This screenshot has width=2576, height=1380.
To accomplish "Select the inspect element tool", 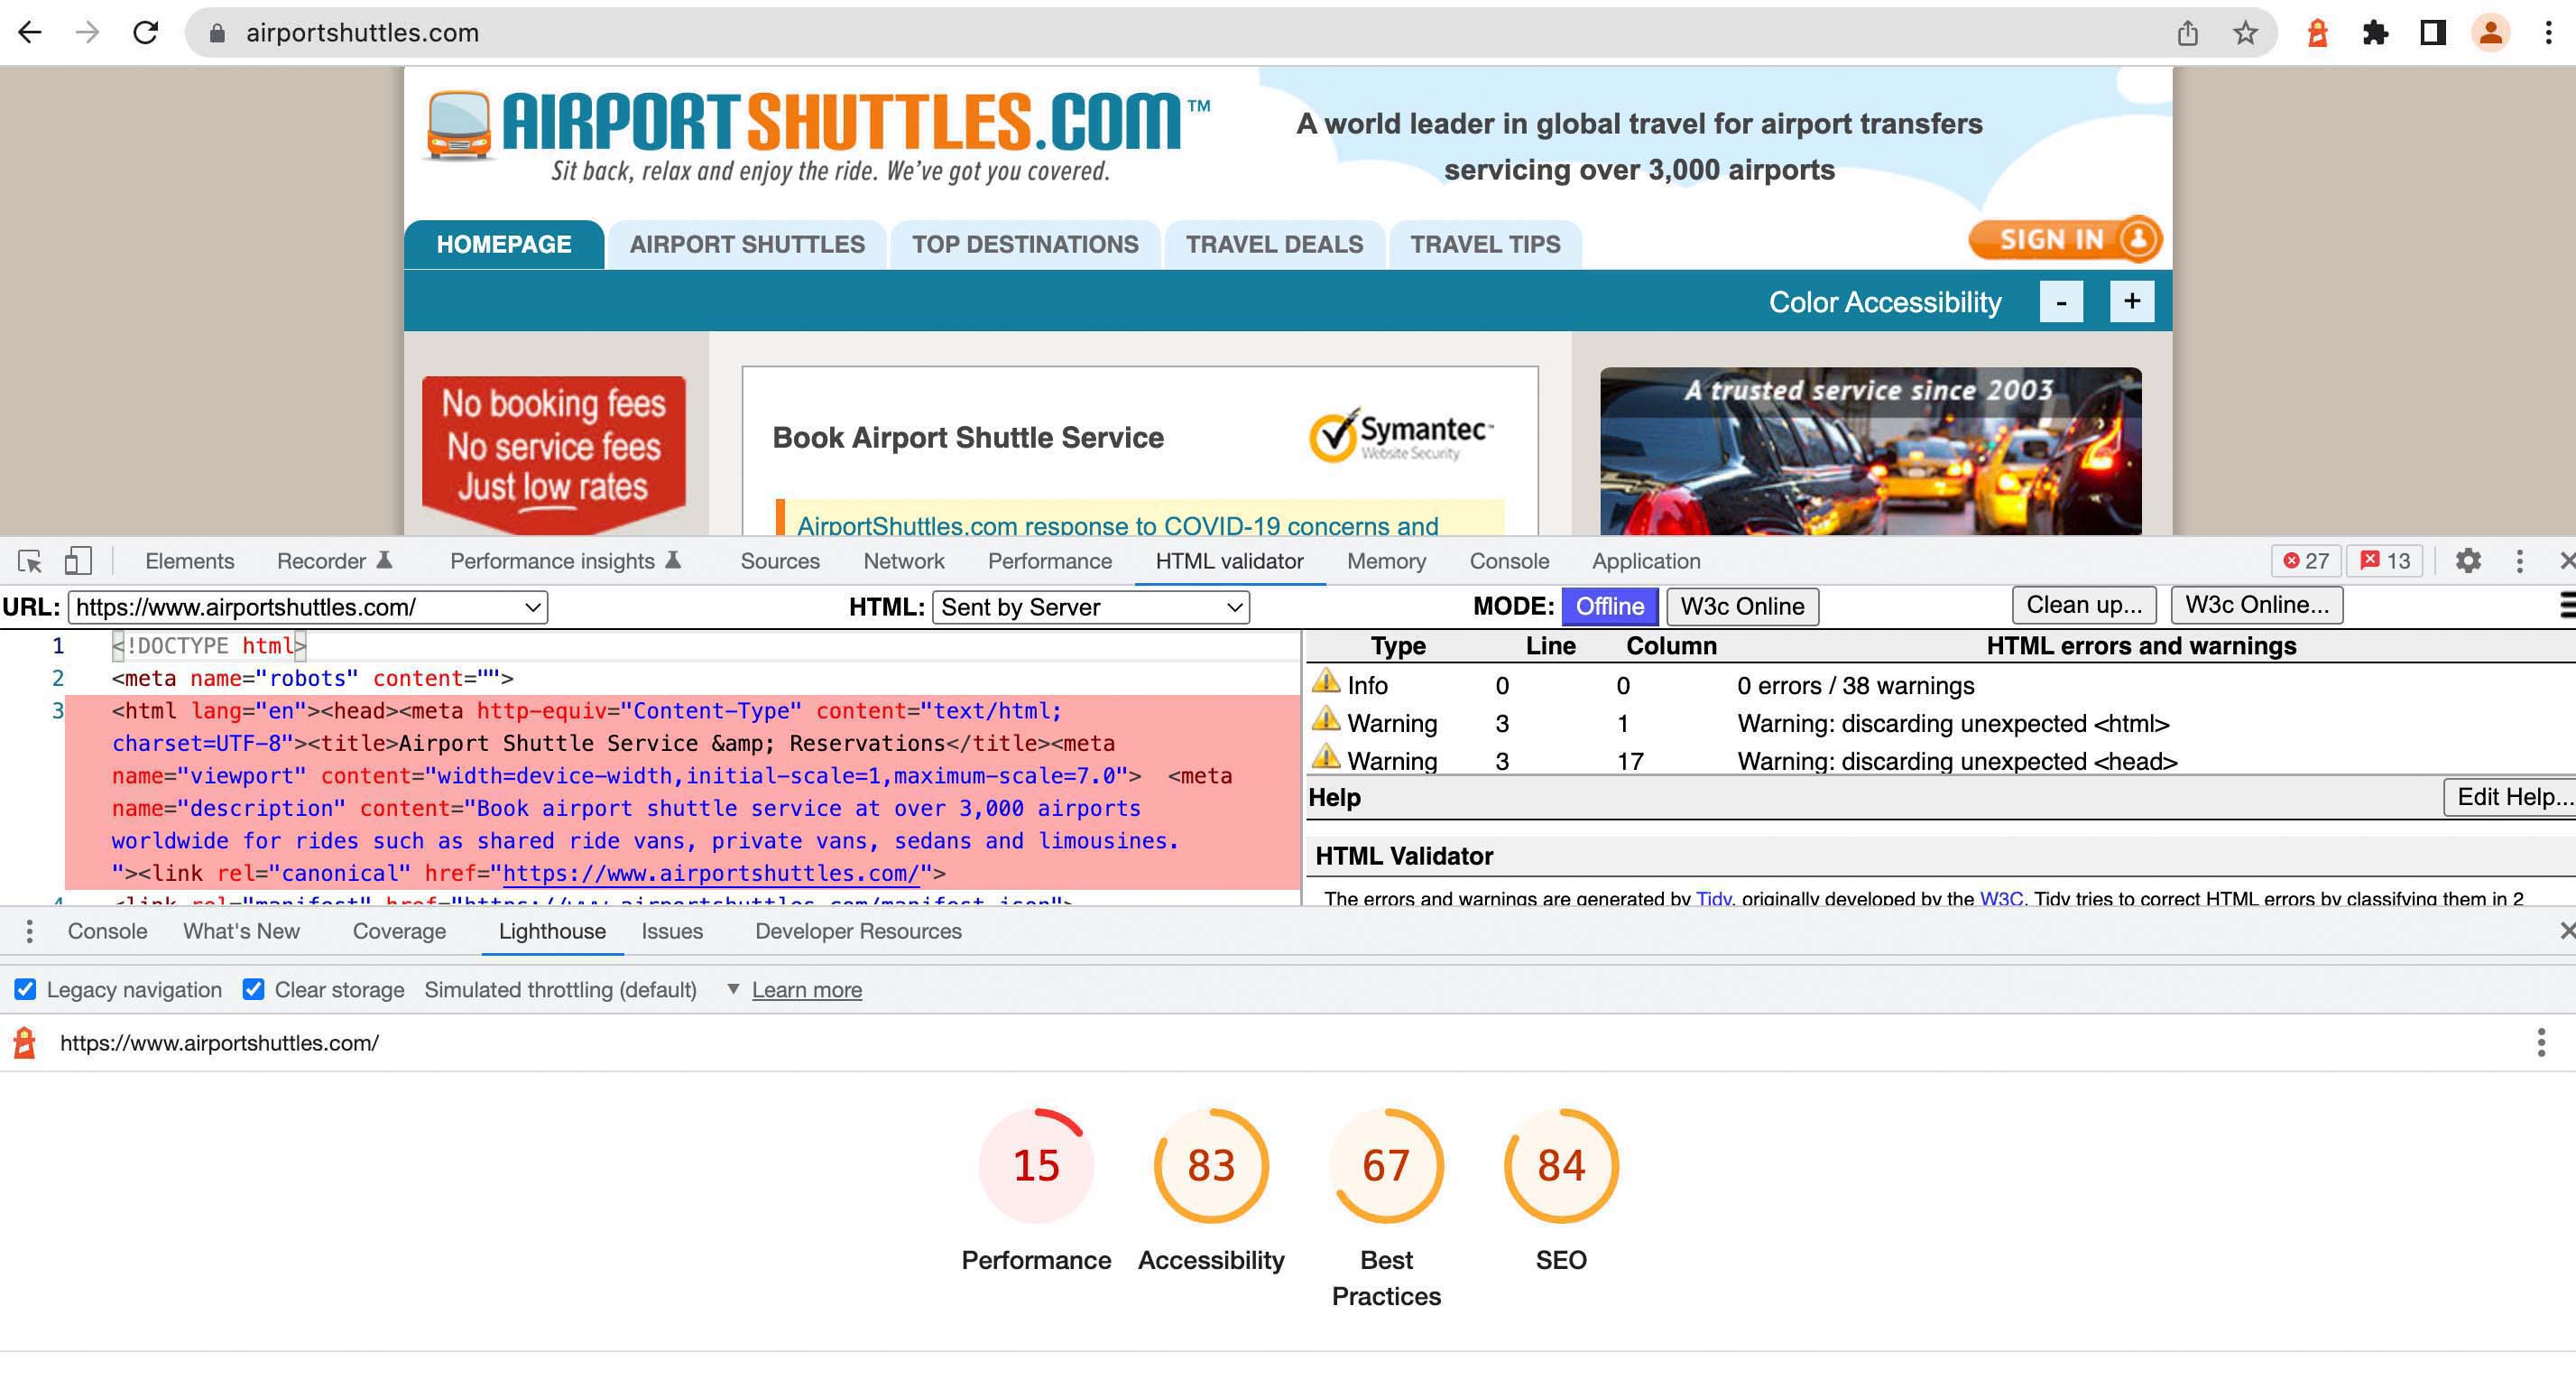I will (31, 561).
